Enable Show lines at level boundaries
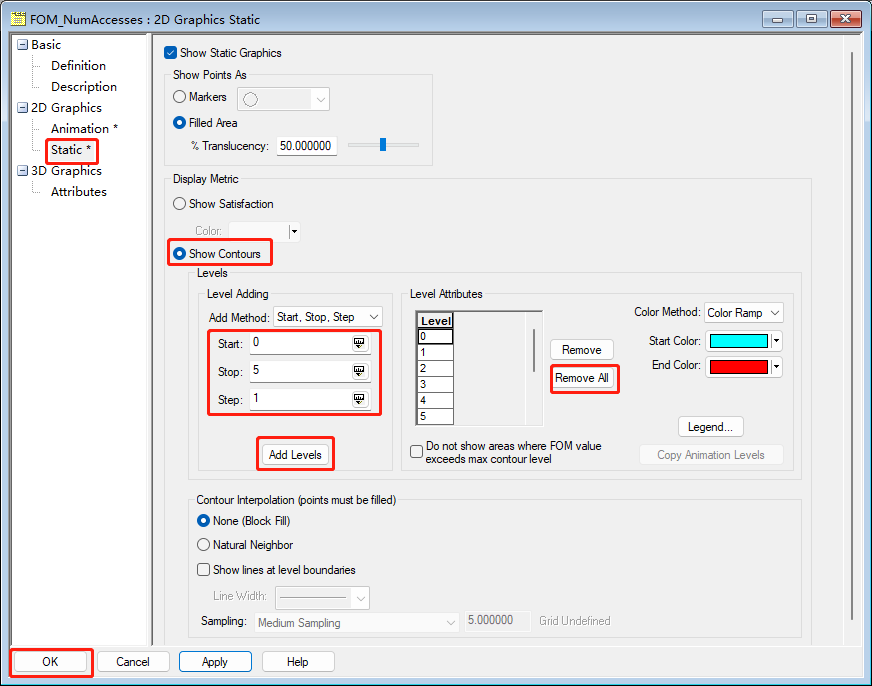872x686 pixels. [x=204, y=570]
